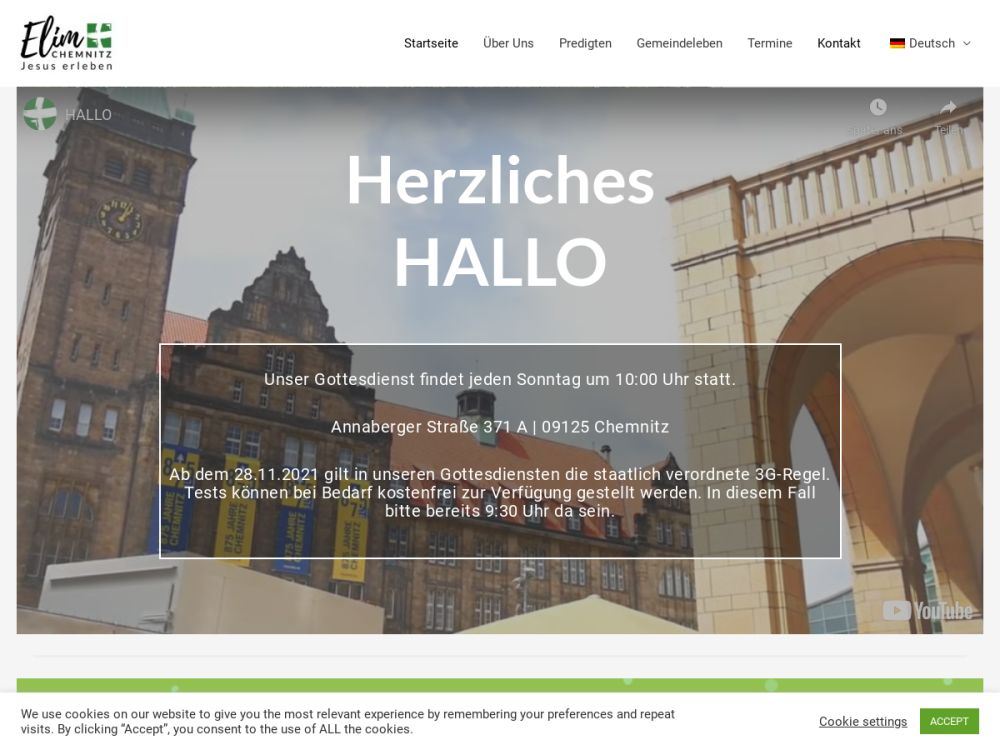
Task: Open the Gemeindeleben menu
Action: (679, 43)
